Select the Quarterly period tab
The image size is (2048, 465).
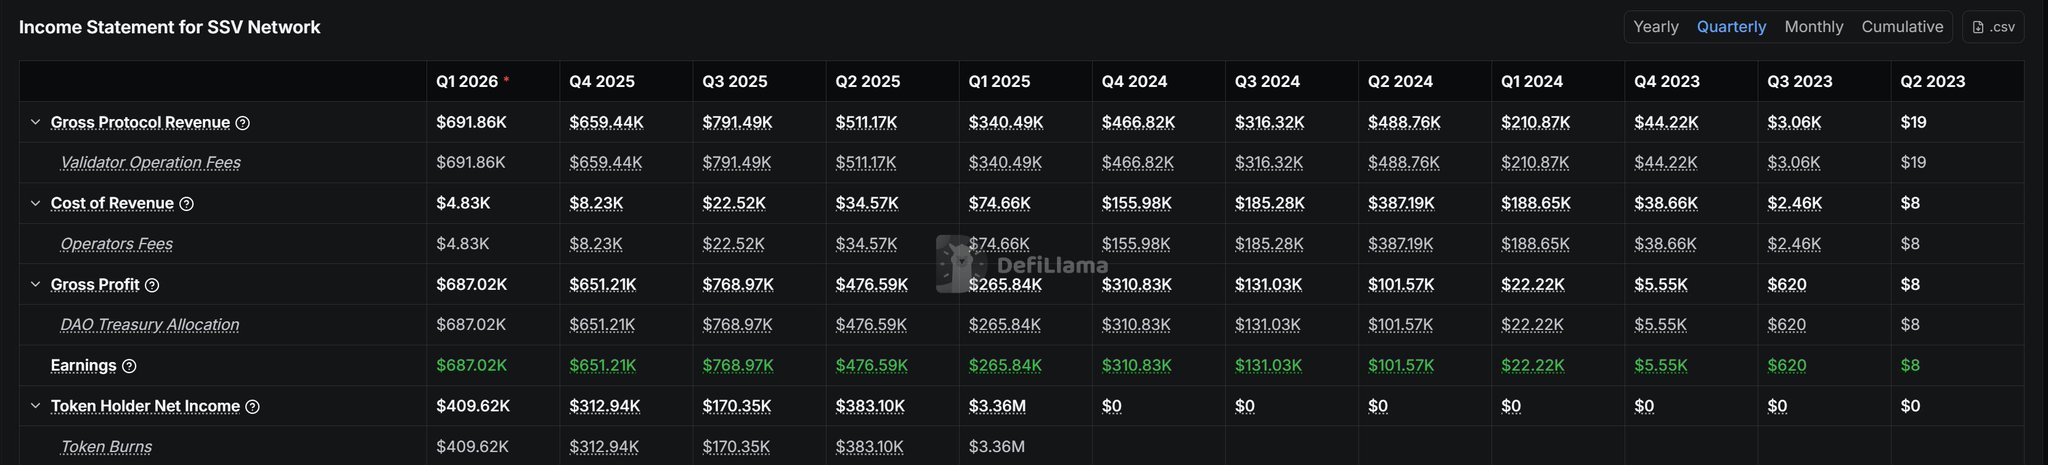point(1731,27)
